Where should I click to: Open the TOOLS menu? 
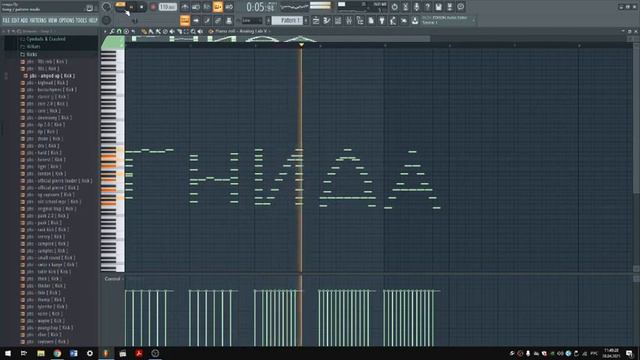coord(81,20)
